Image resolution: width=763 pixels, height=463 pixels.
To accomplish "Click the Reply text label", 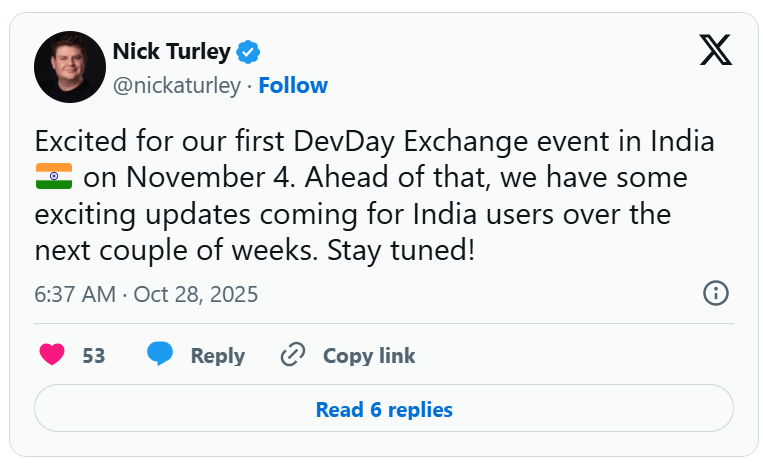I will tap(217, 356).
